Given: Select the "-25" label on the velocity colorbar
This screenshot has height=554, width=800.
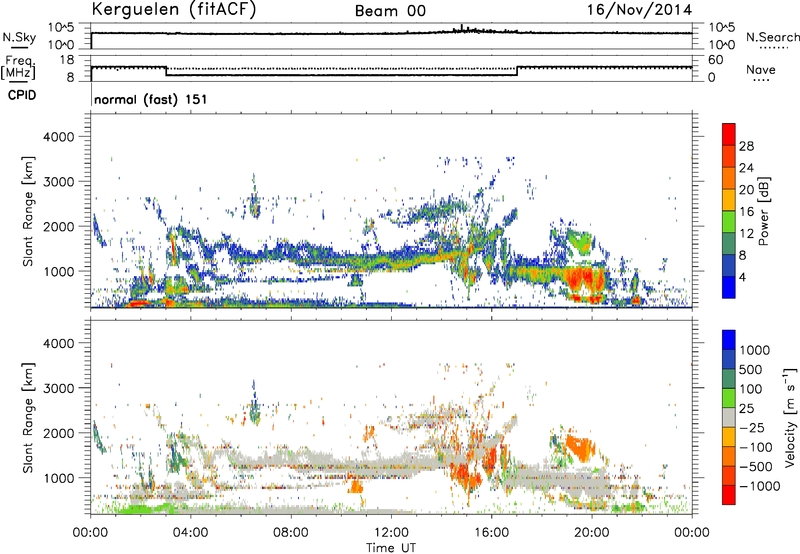Looking at the screenshot, I should (752, 428).
